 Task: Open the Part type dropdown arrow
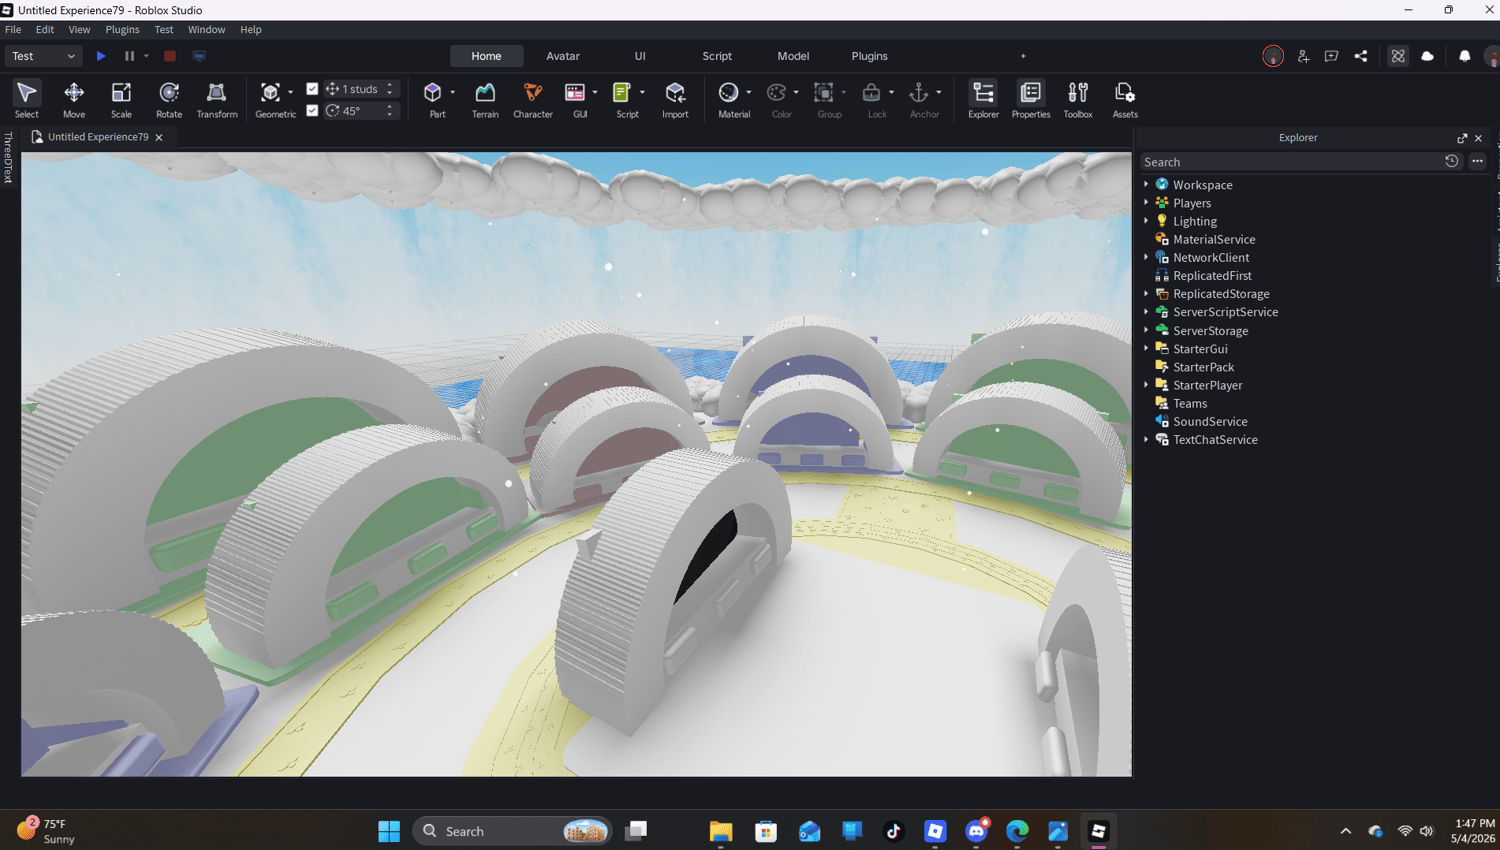point(453,92)
